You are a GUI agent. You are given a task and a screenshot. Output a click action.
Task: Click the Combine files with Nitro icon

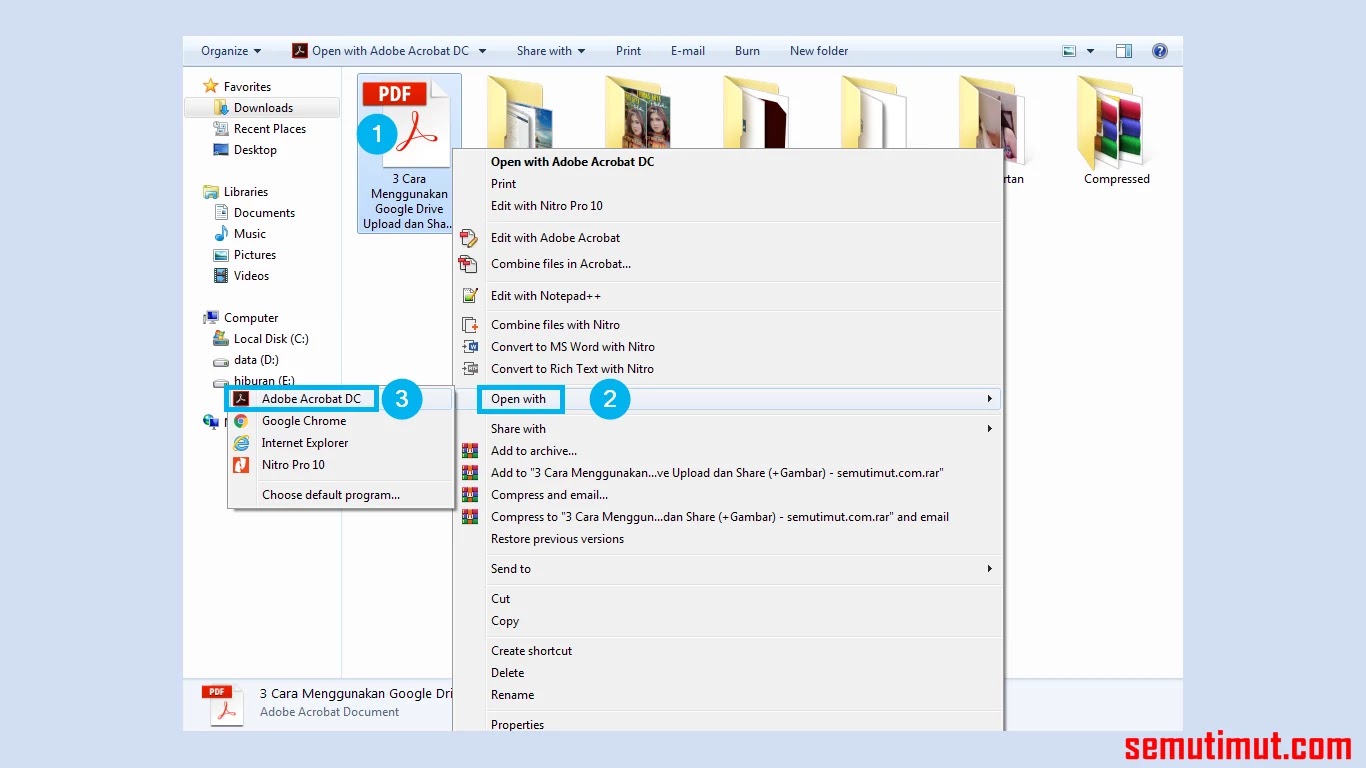(469, 325)
